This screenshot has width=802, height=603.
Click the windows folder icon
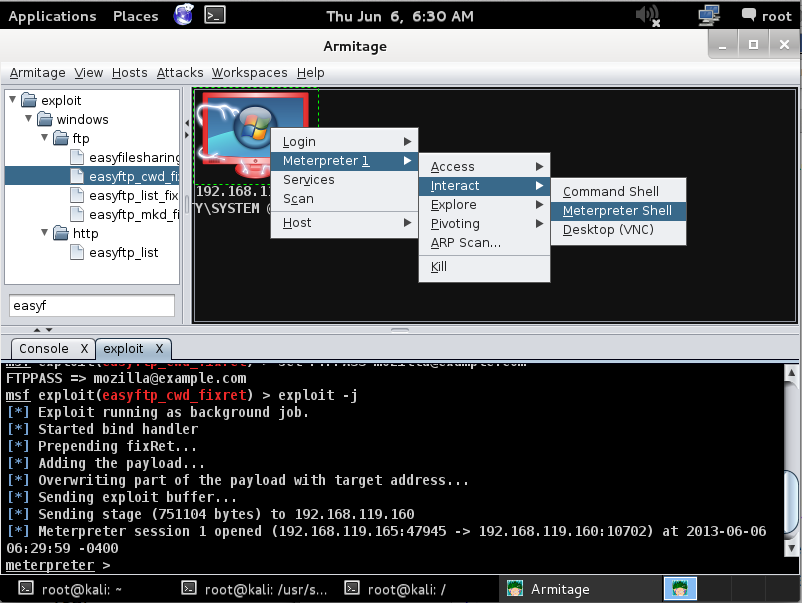pos(45,119)
